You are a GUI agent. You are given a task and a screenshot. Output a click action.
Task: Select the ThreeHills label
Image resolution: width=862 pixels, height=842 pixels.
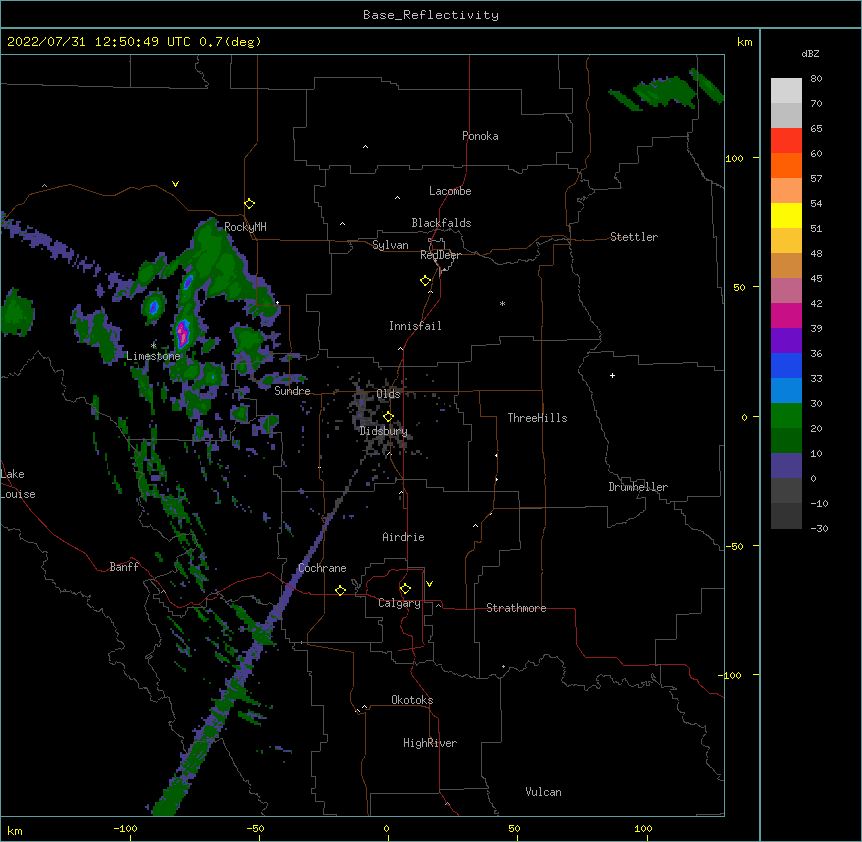point(537,418)
